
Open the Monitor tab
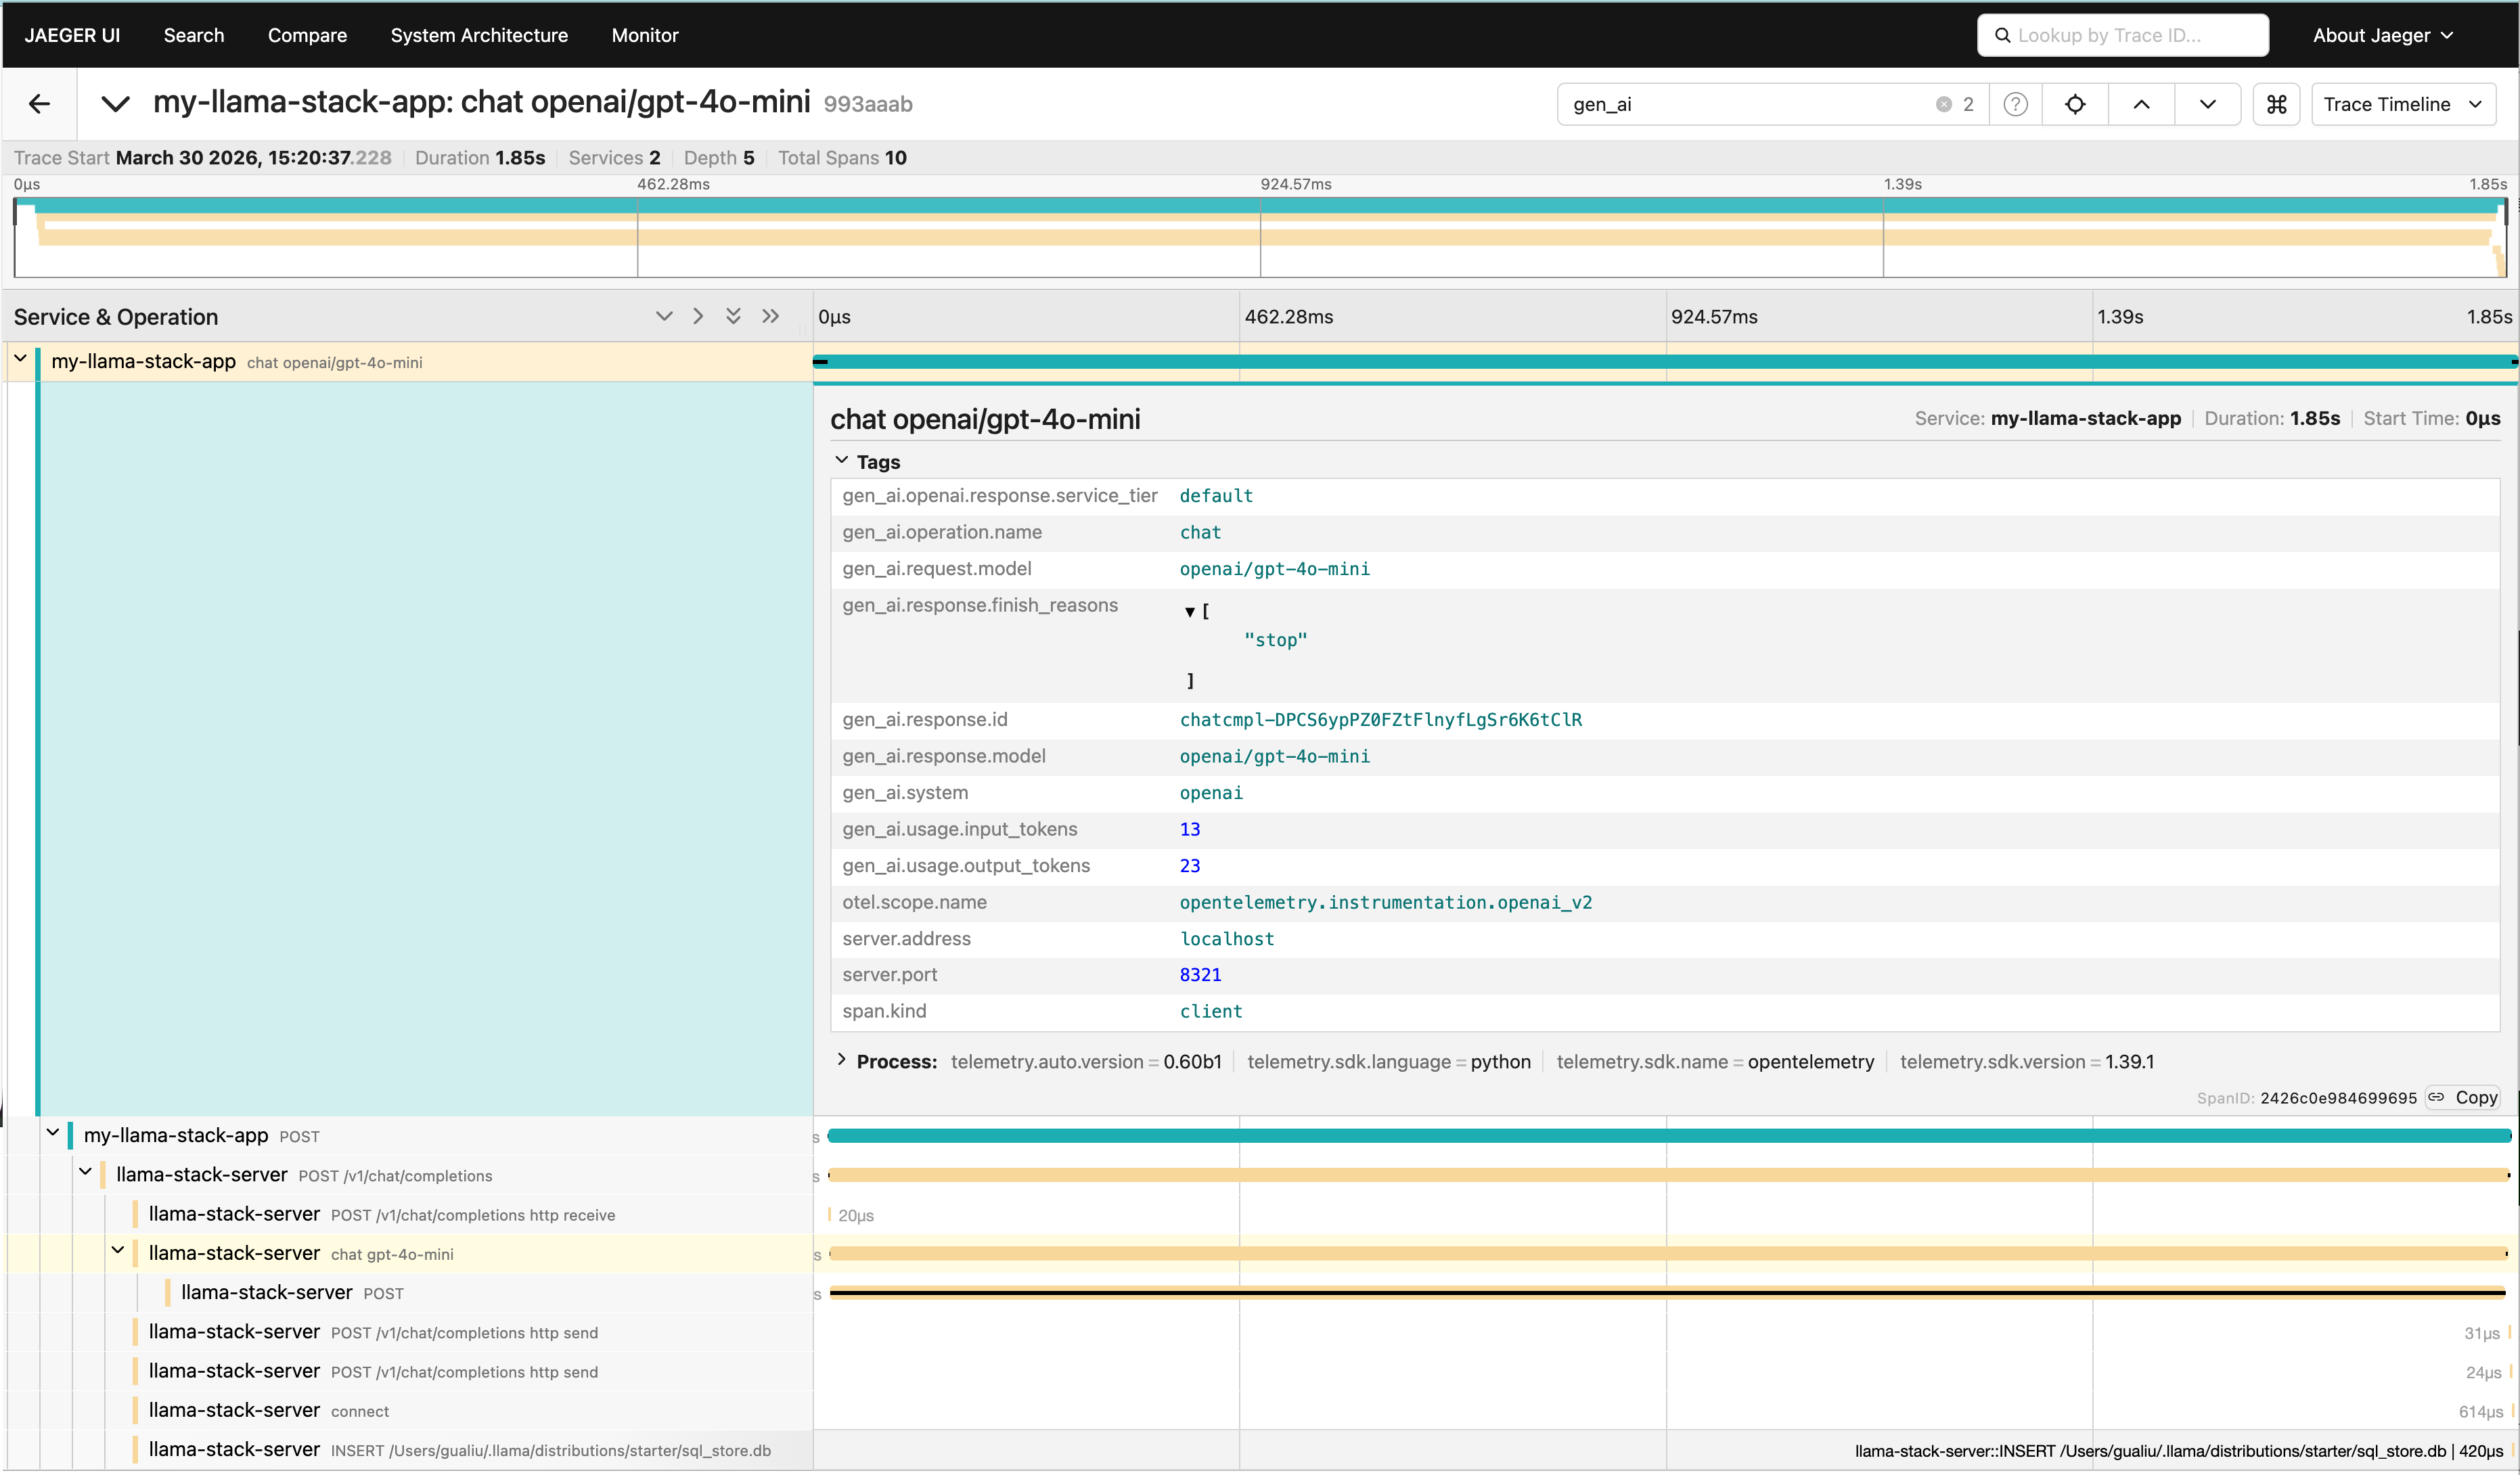[x=645, y=35]
